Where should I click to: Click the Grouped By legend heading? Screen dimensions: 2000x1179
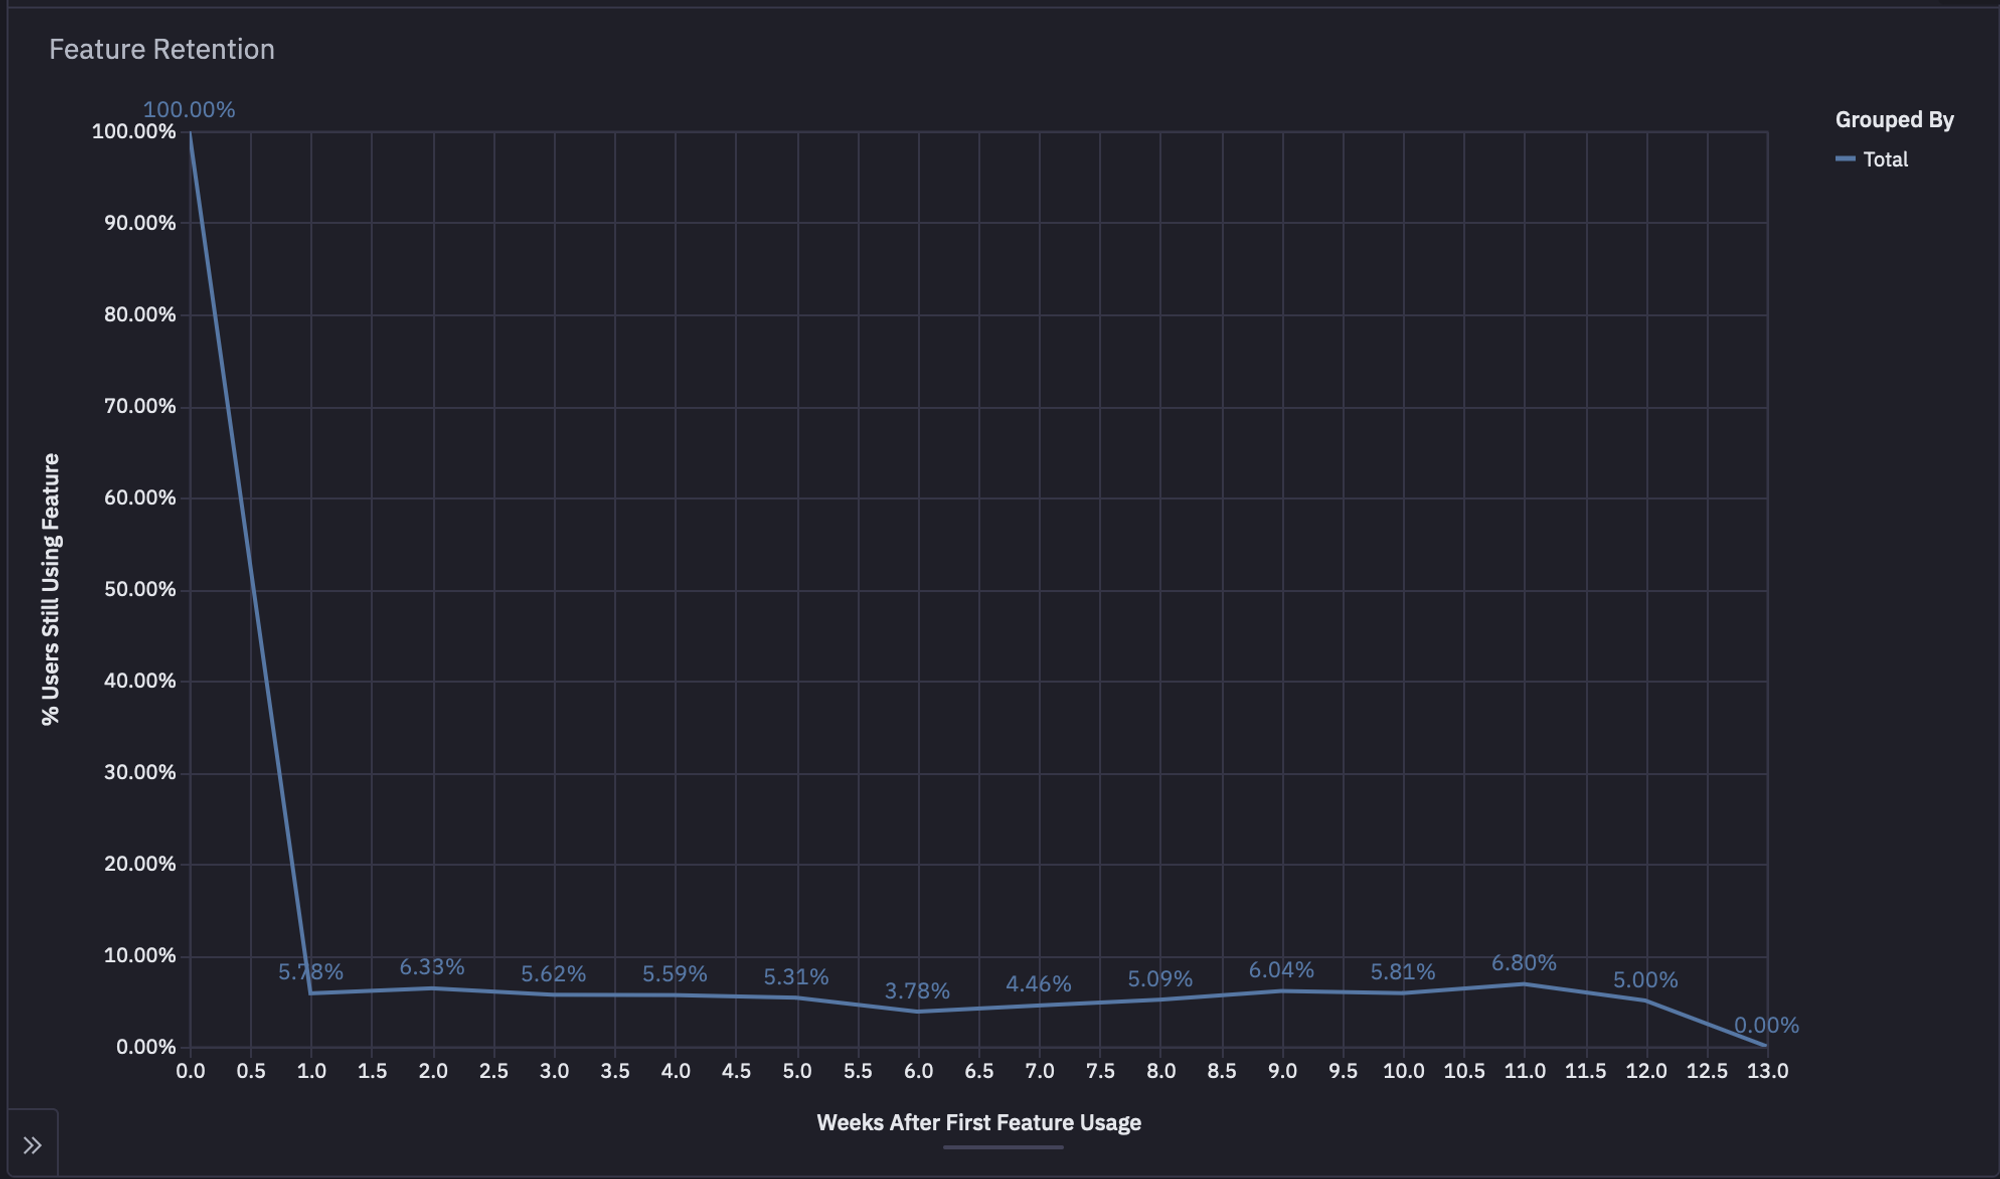1894,120
